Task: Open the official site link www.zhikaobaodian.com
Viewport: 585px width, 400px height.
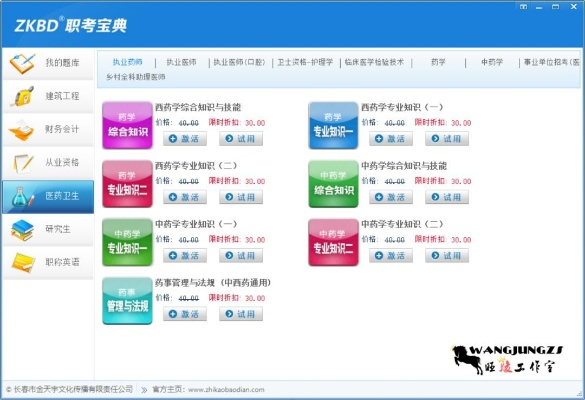Action: 226,390
